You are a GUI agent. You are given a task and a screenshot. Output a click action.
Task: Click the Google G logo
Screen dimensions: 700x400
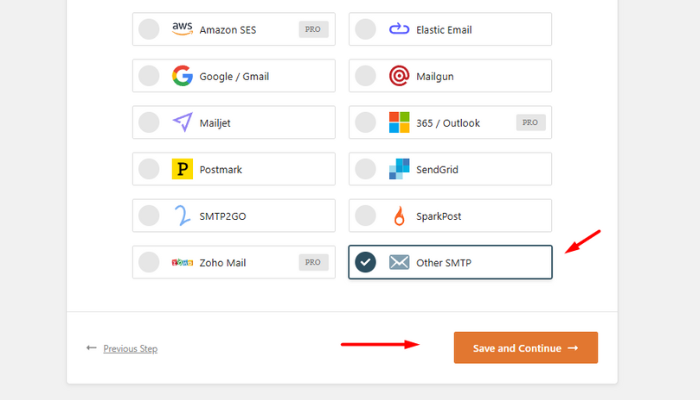(x=182, y=76)
